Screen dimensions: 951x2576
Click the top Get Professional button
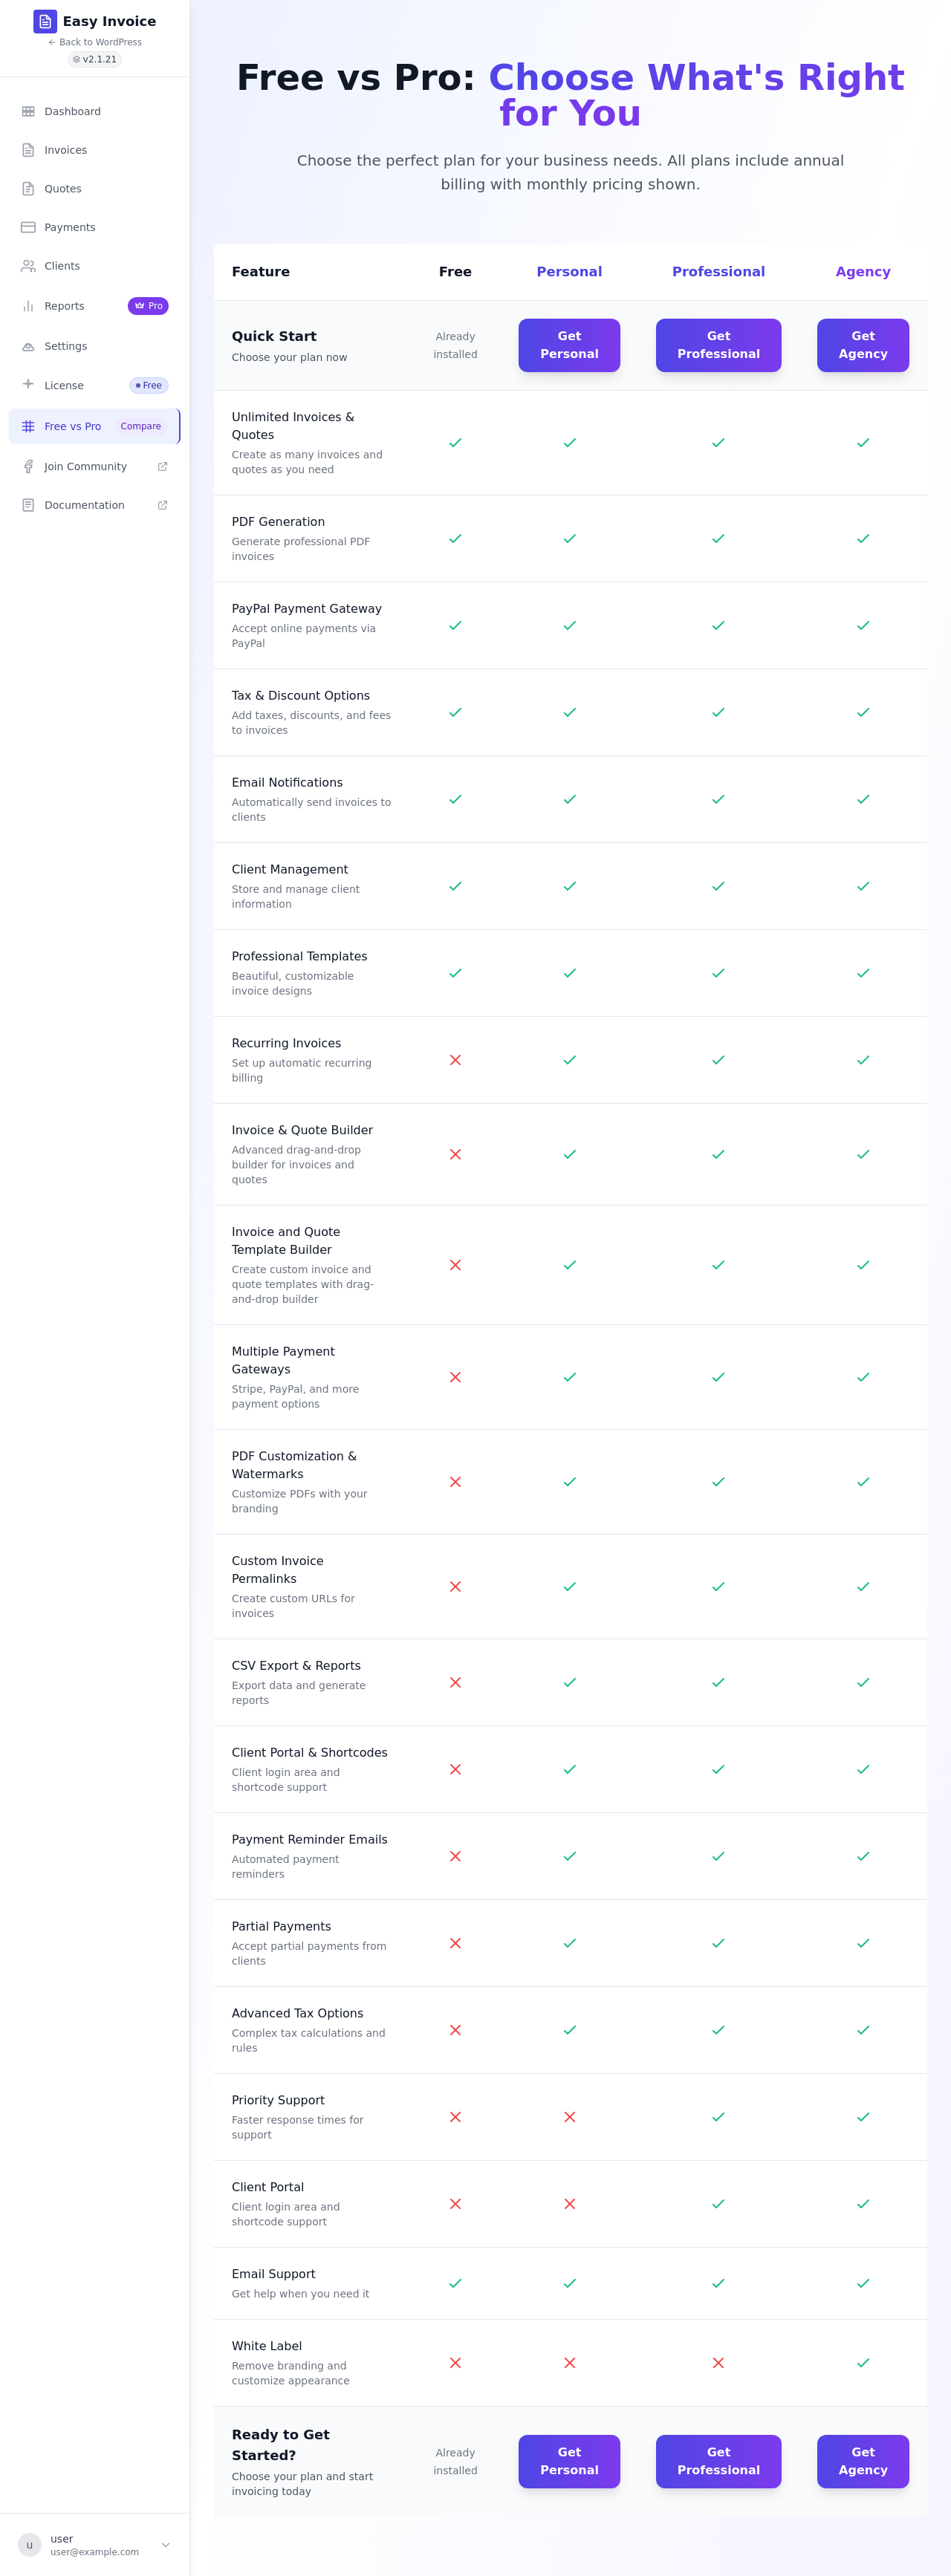coord(718,345)
